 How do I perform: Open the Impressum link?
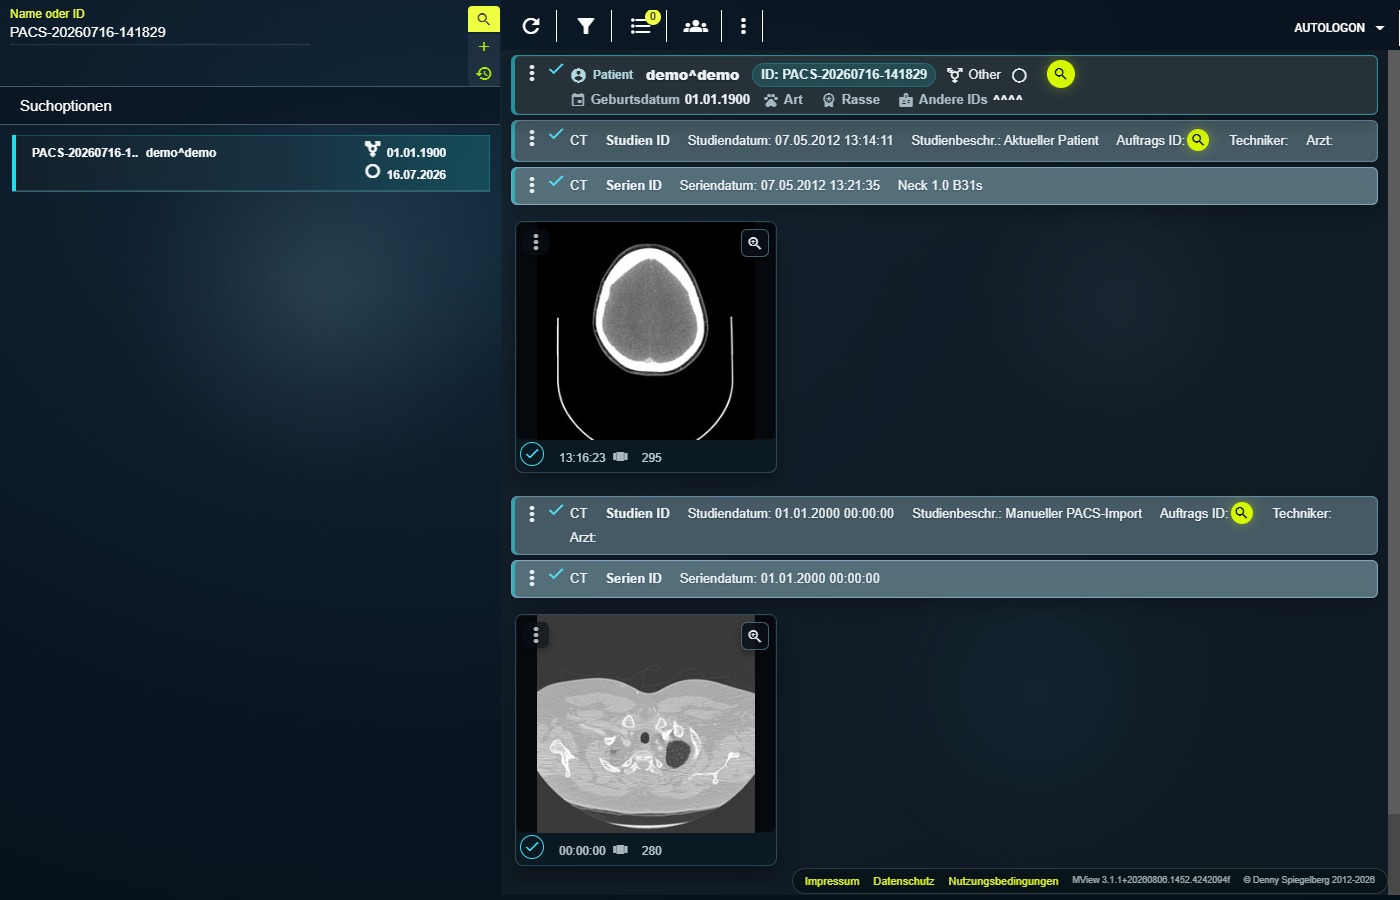(832, 881)
